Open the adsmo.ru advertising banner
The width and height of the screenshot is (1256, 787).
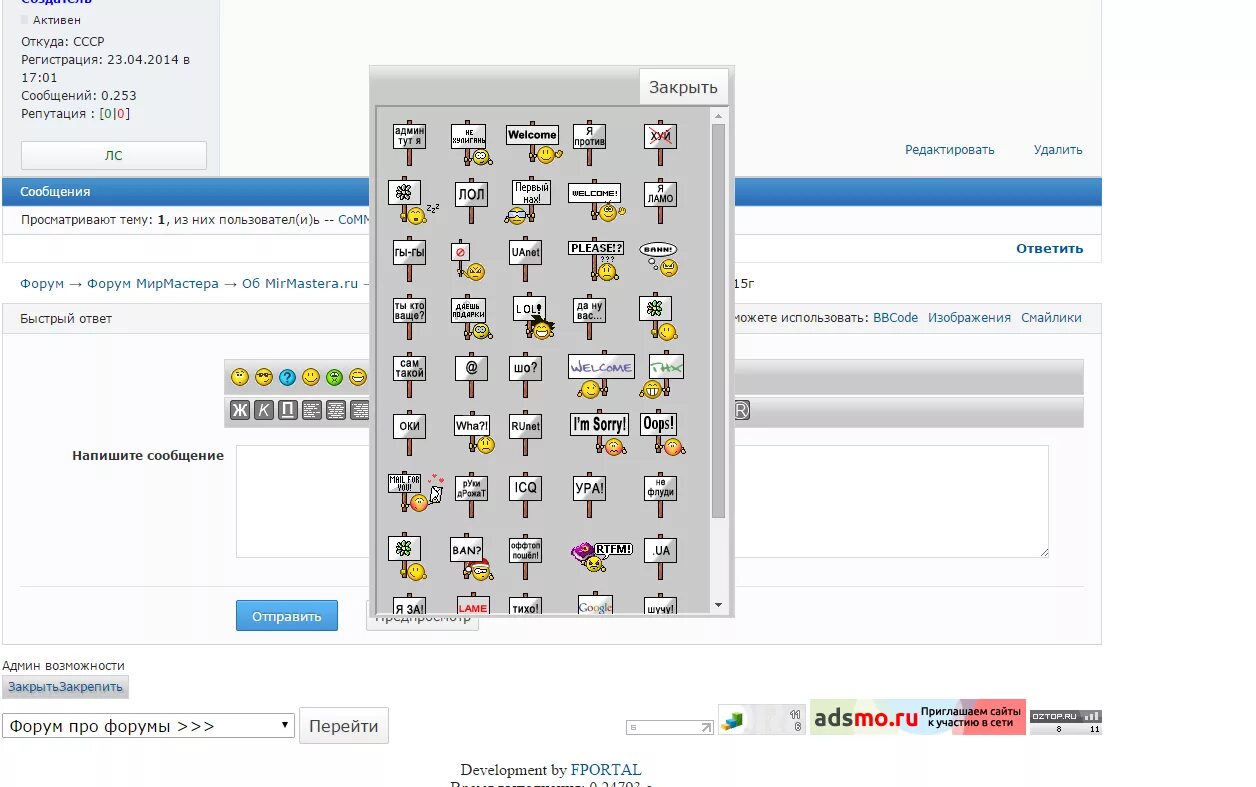(918, 717)
